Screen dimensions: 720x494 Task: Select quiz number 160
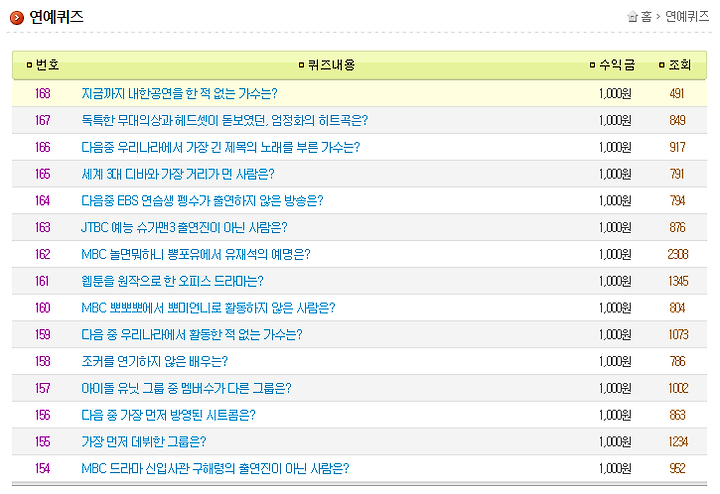tap(43, 308)
